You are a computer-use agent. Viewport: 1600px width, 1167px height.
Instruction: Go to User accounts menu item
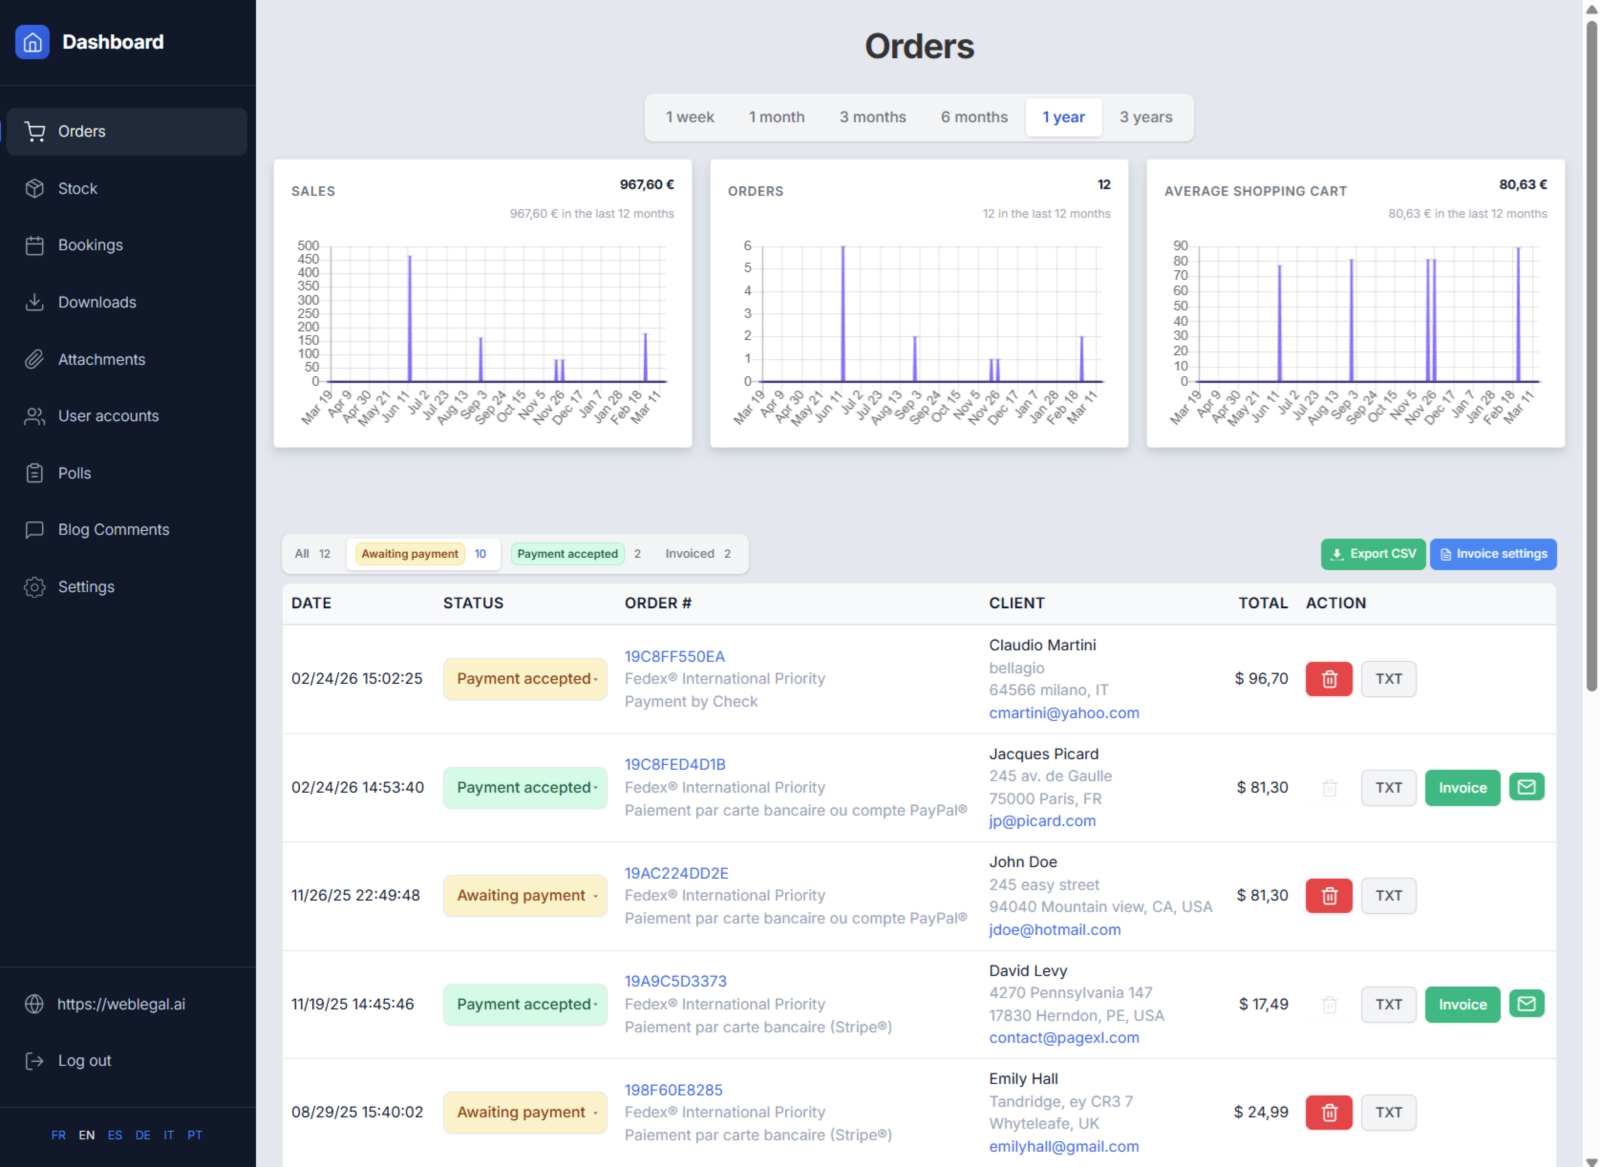108,416
